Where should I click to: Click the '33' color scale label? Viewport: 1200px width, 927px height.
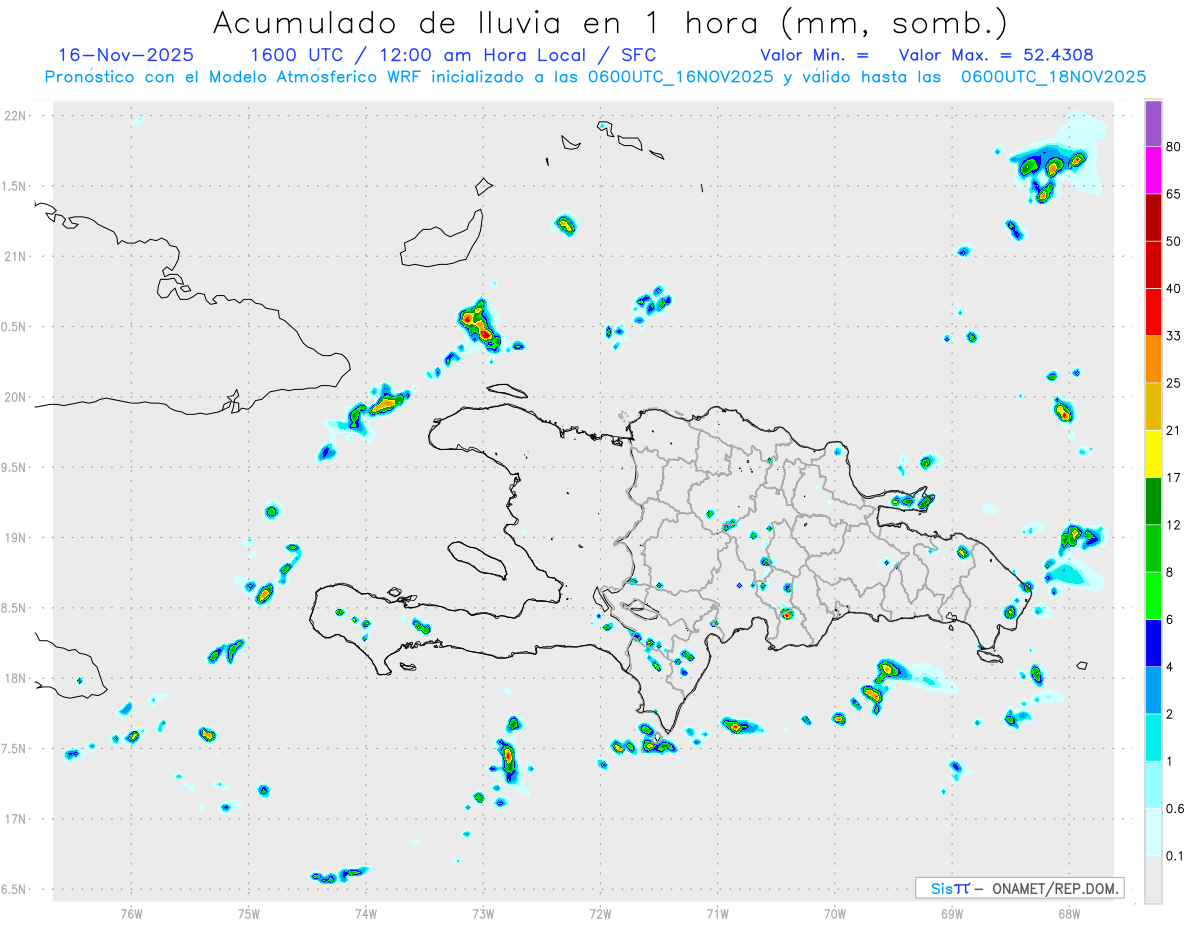click(x=1174, y=336)
